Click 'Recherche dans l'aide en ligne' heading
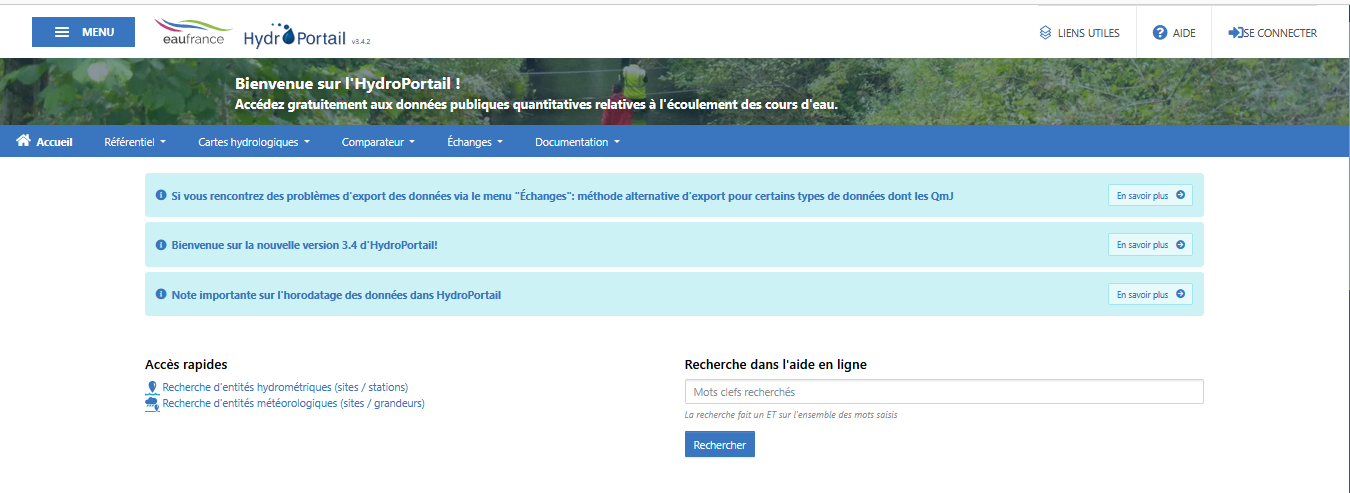This screenshot has height=493, width=1350. pyautogui.click(x=776, y=365)
